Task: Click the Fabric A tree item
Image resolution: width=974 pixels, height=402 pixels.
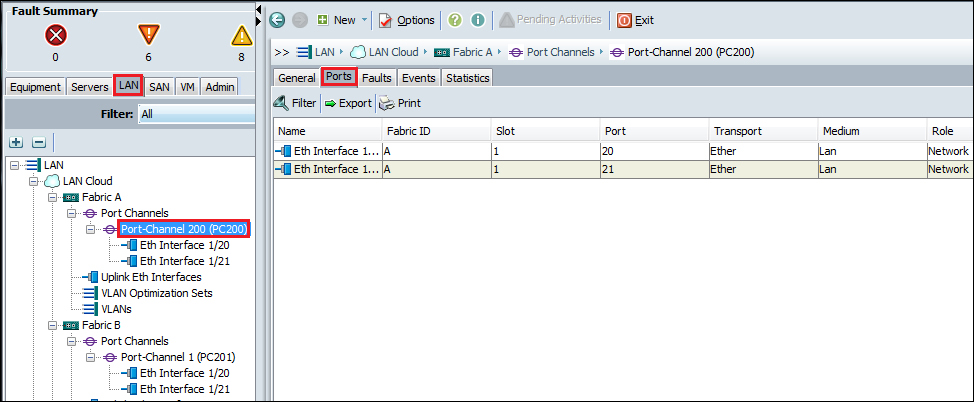Action: coord(101,197)
